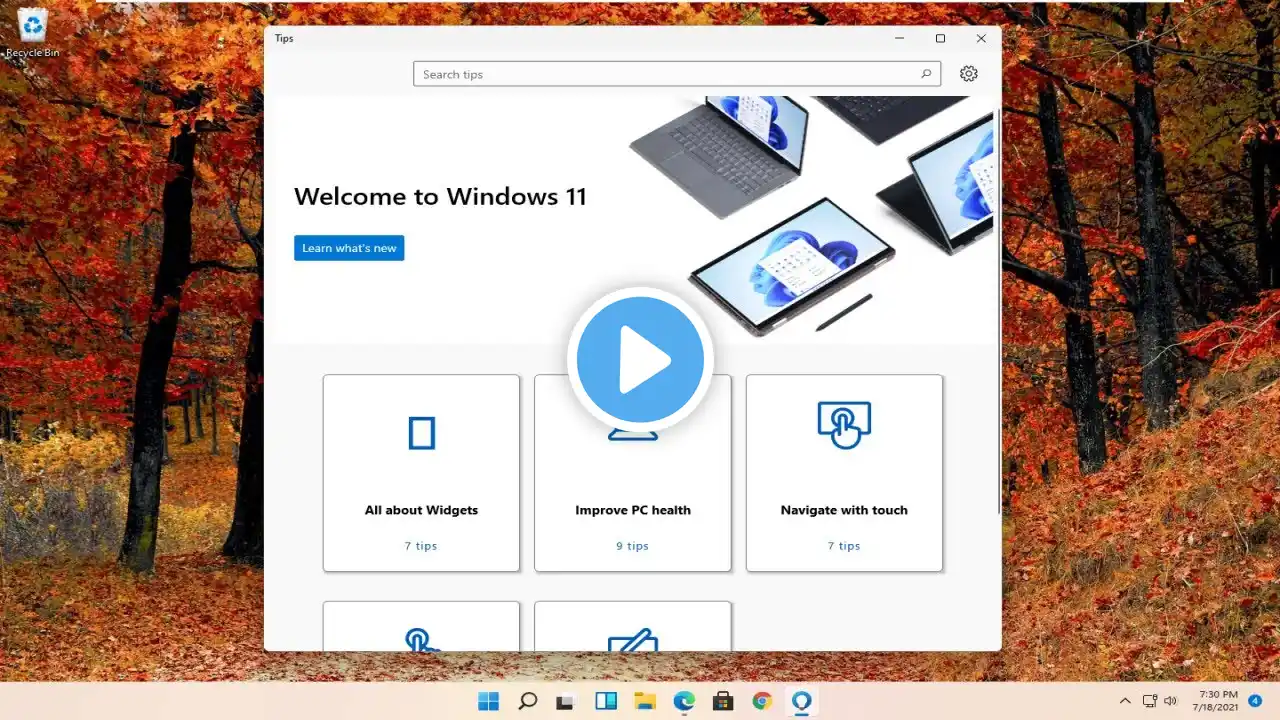This screenshot has width=1280, height=720.
Task: Minimize the Tips window
Action: tap(900, 38)
